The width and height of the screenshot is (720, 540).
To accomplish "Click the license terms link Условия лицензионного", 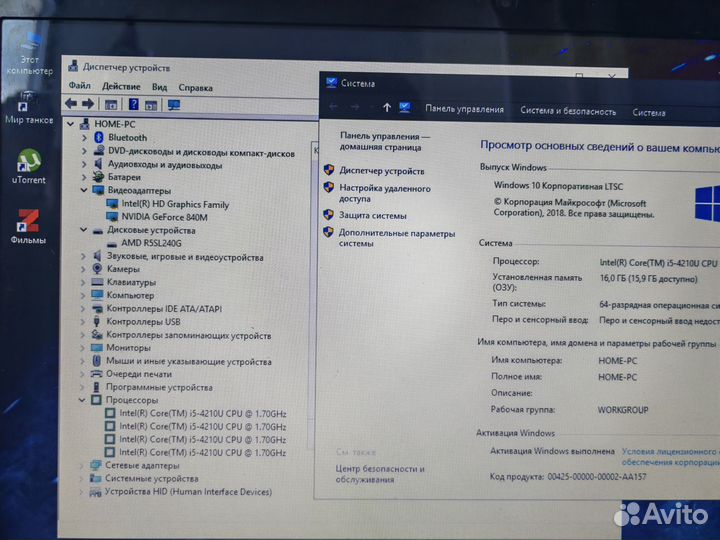I will [670, 452].
